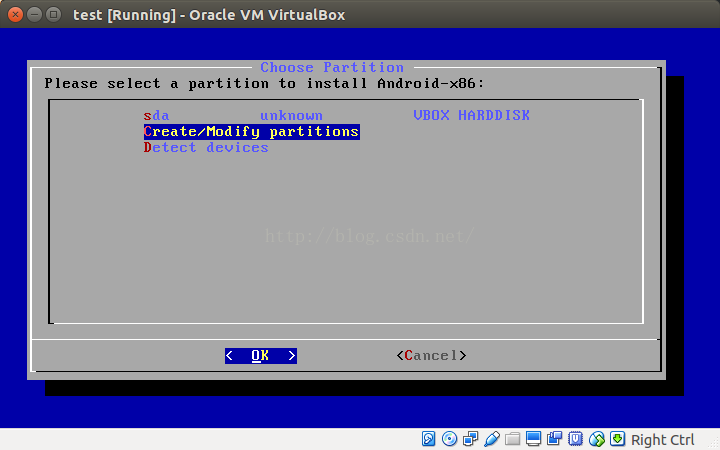Click the VBOX HARDDISK label
Viewport: 720px width, 450px height.
(472, 115)
